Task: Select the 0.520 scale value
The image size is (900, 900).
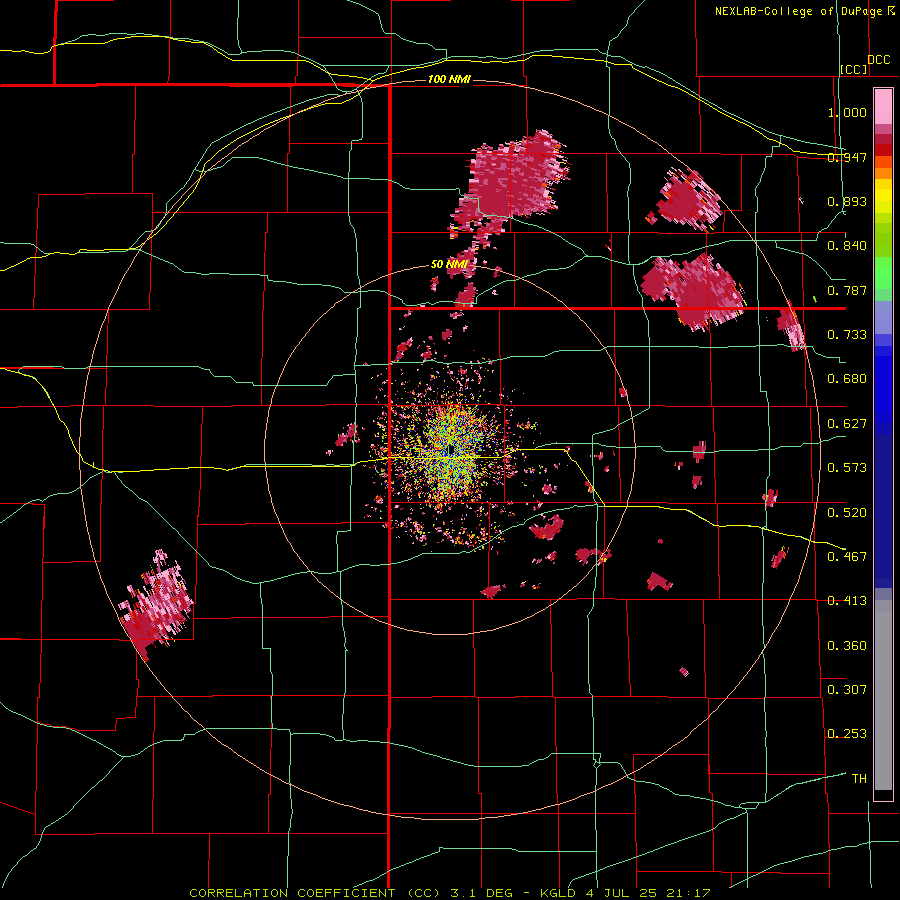Action: tap(847, 513)
